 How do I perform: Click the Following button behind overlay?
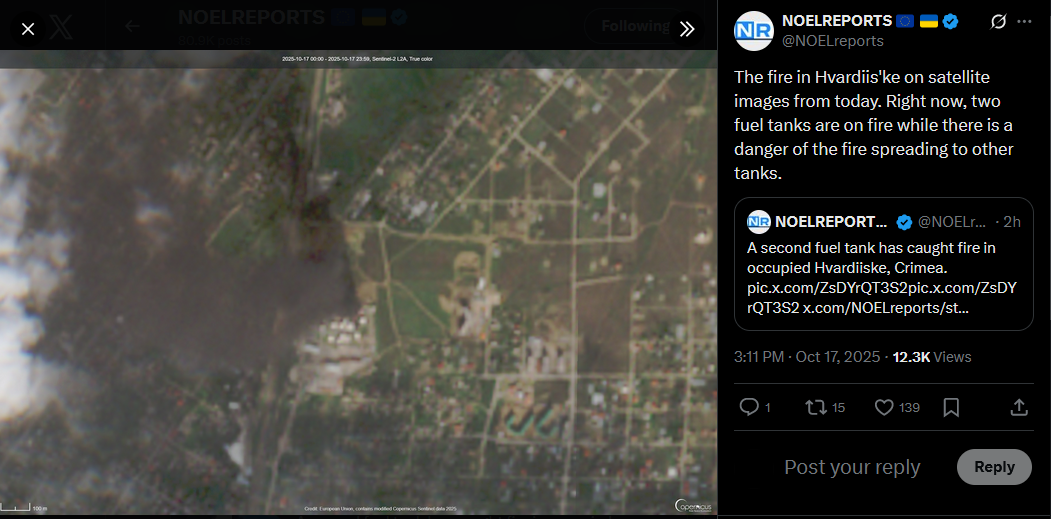click(x=634, y=26)
